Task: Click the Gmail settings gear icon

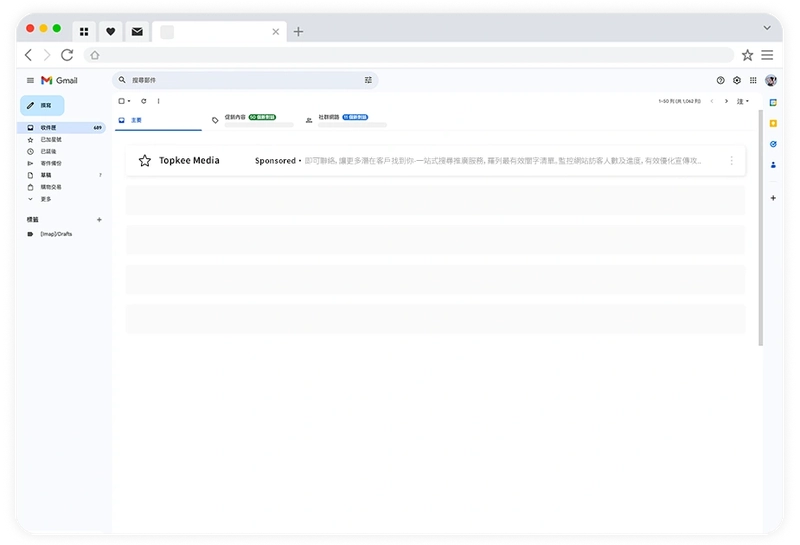Action: [737, 80]
